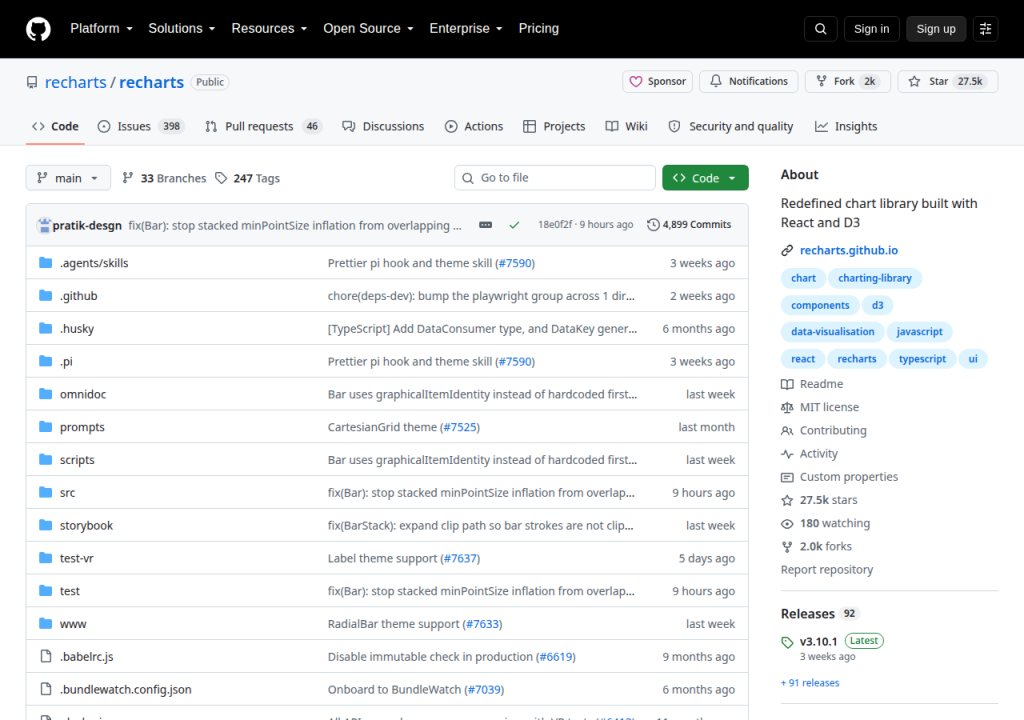Fork the repository button

tap(848, 81)
